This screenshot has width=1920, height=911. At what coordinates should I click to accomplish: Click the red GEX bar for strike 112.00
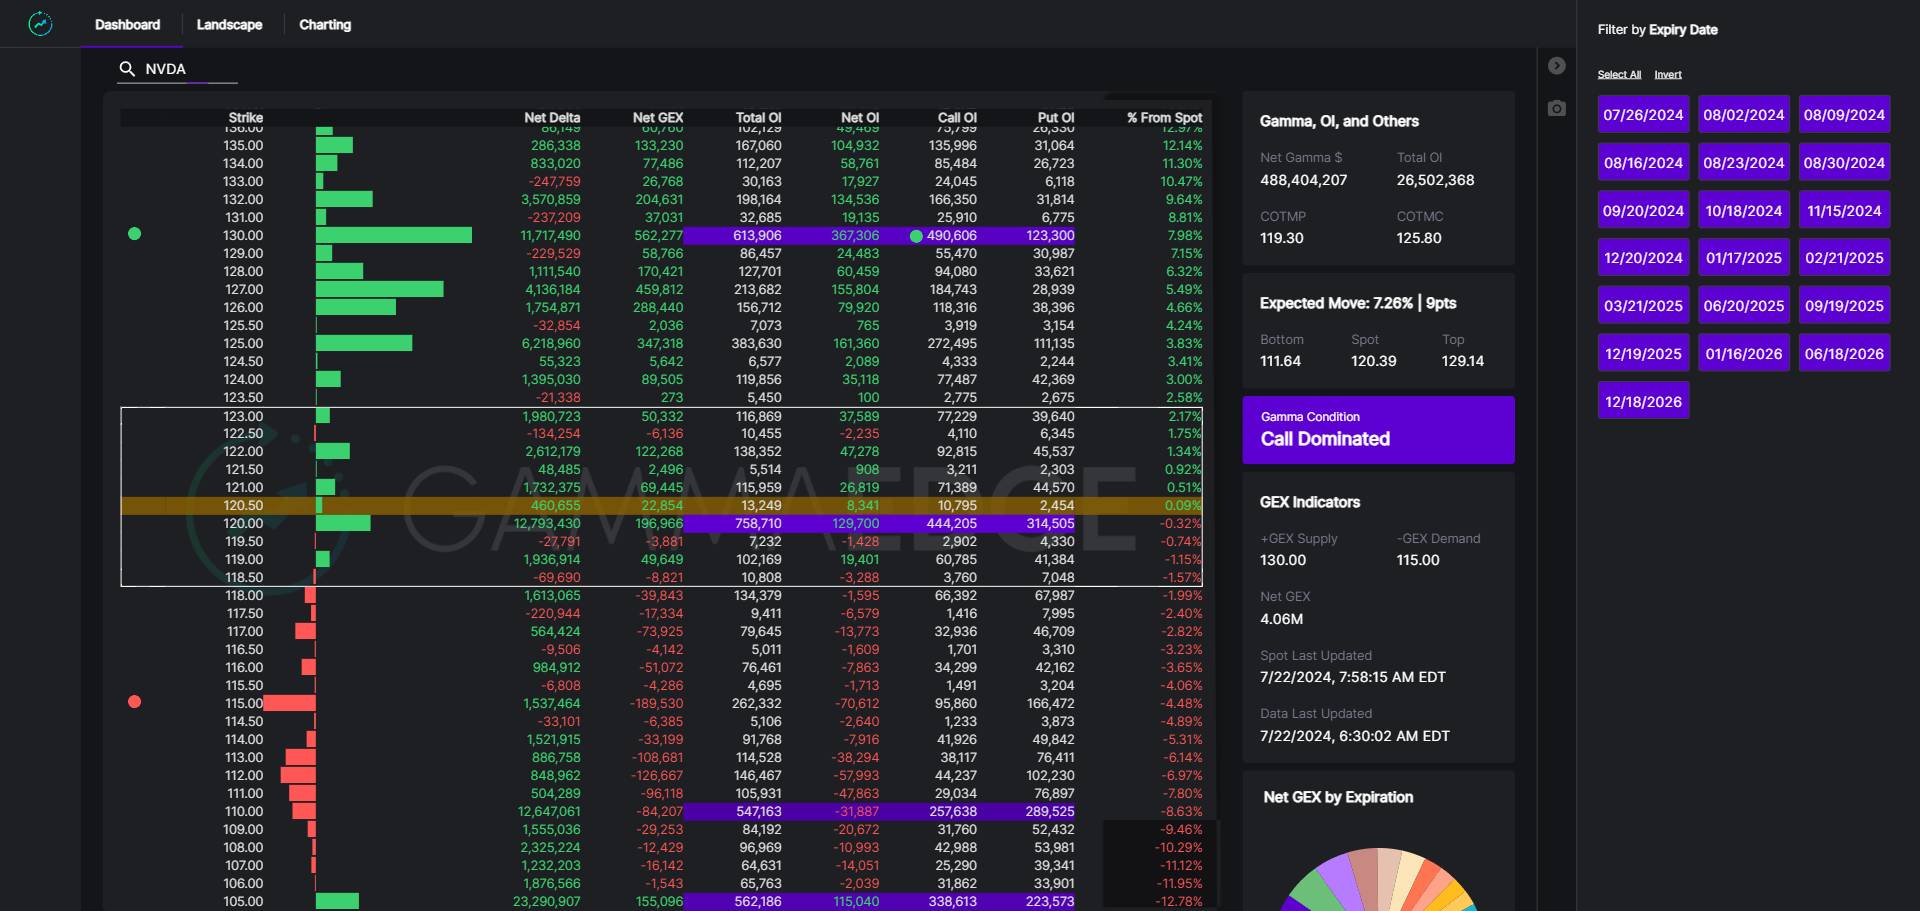pyautogui.click(x=298, y=776)
